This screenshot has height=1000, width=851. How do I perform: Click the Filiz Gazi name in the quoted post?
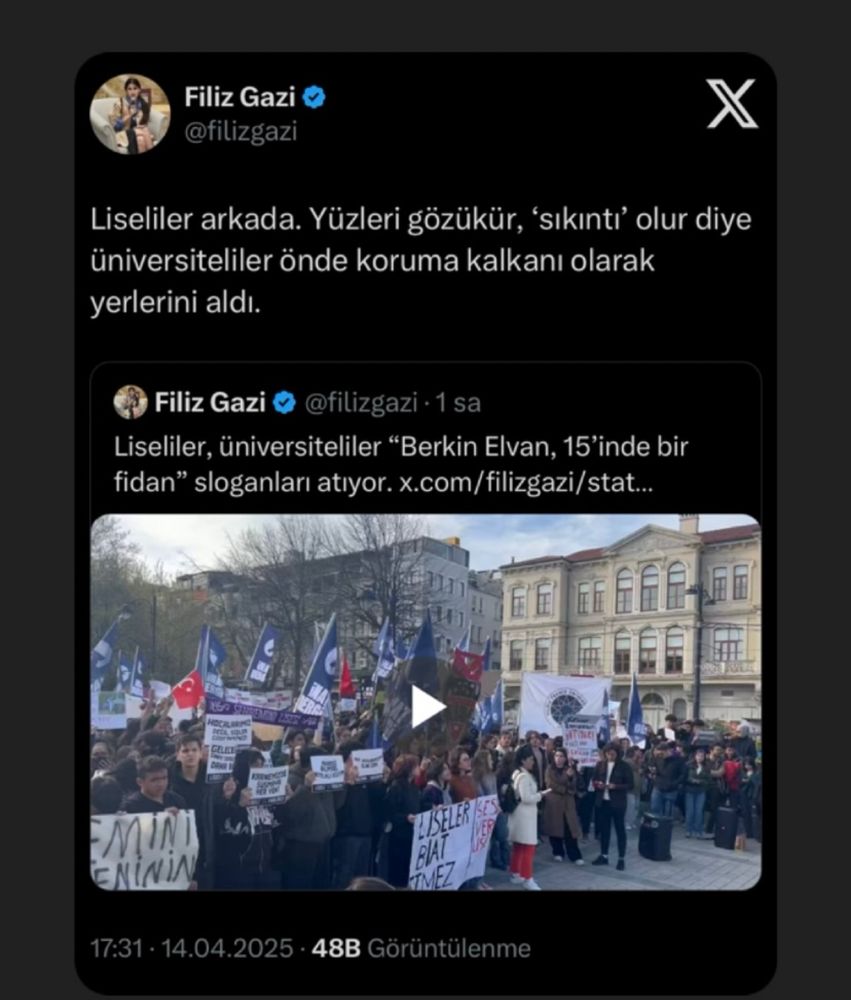(x=210, y=402)
